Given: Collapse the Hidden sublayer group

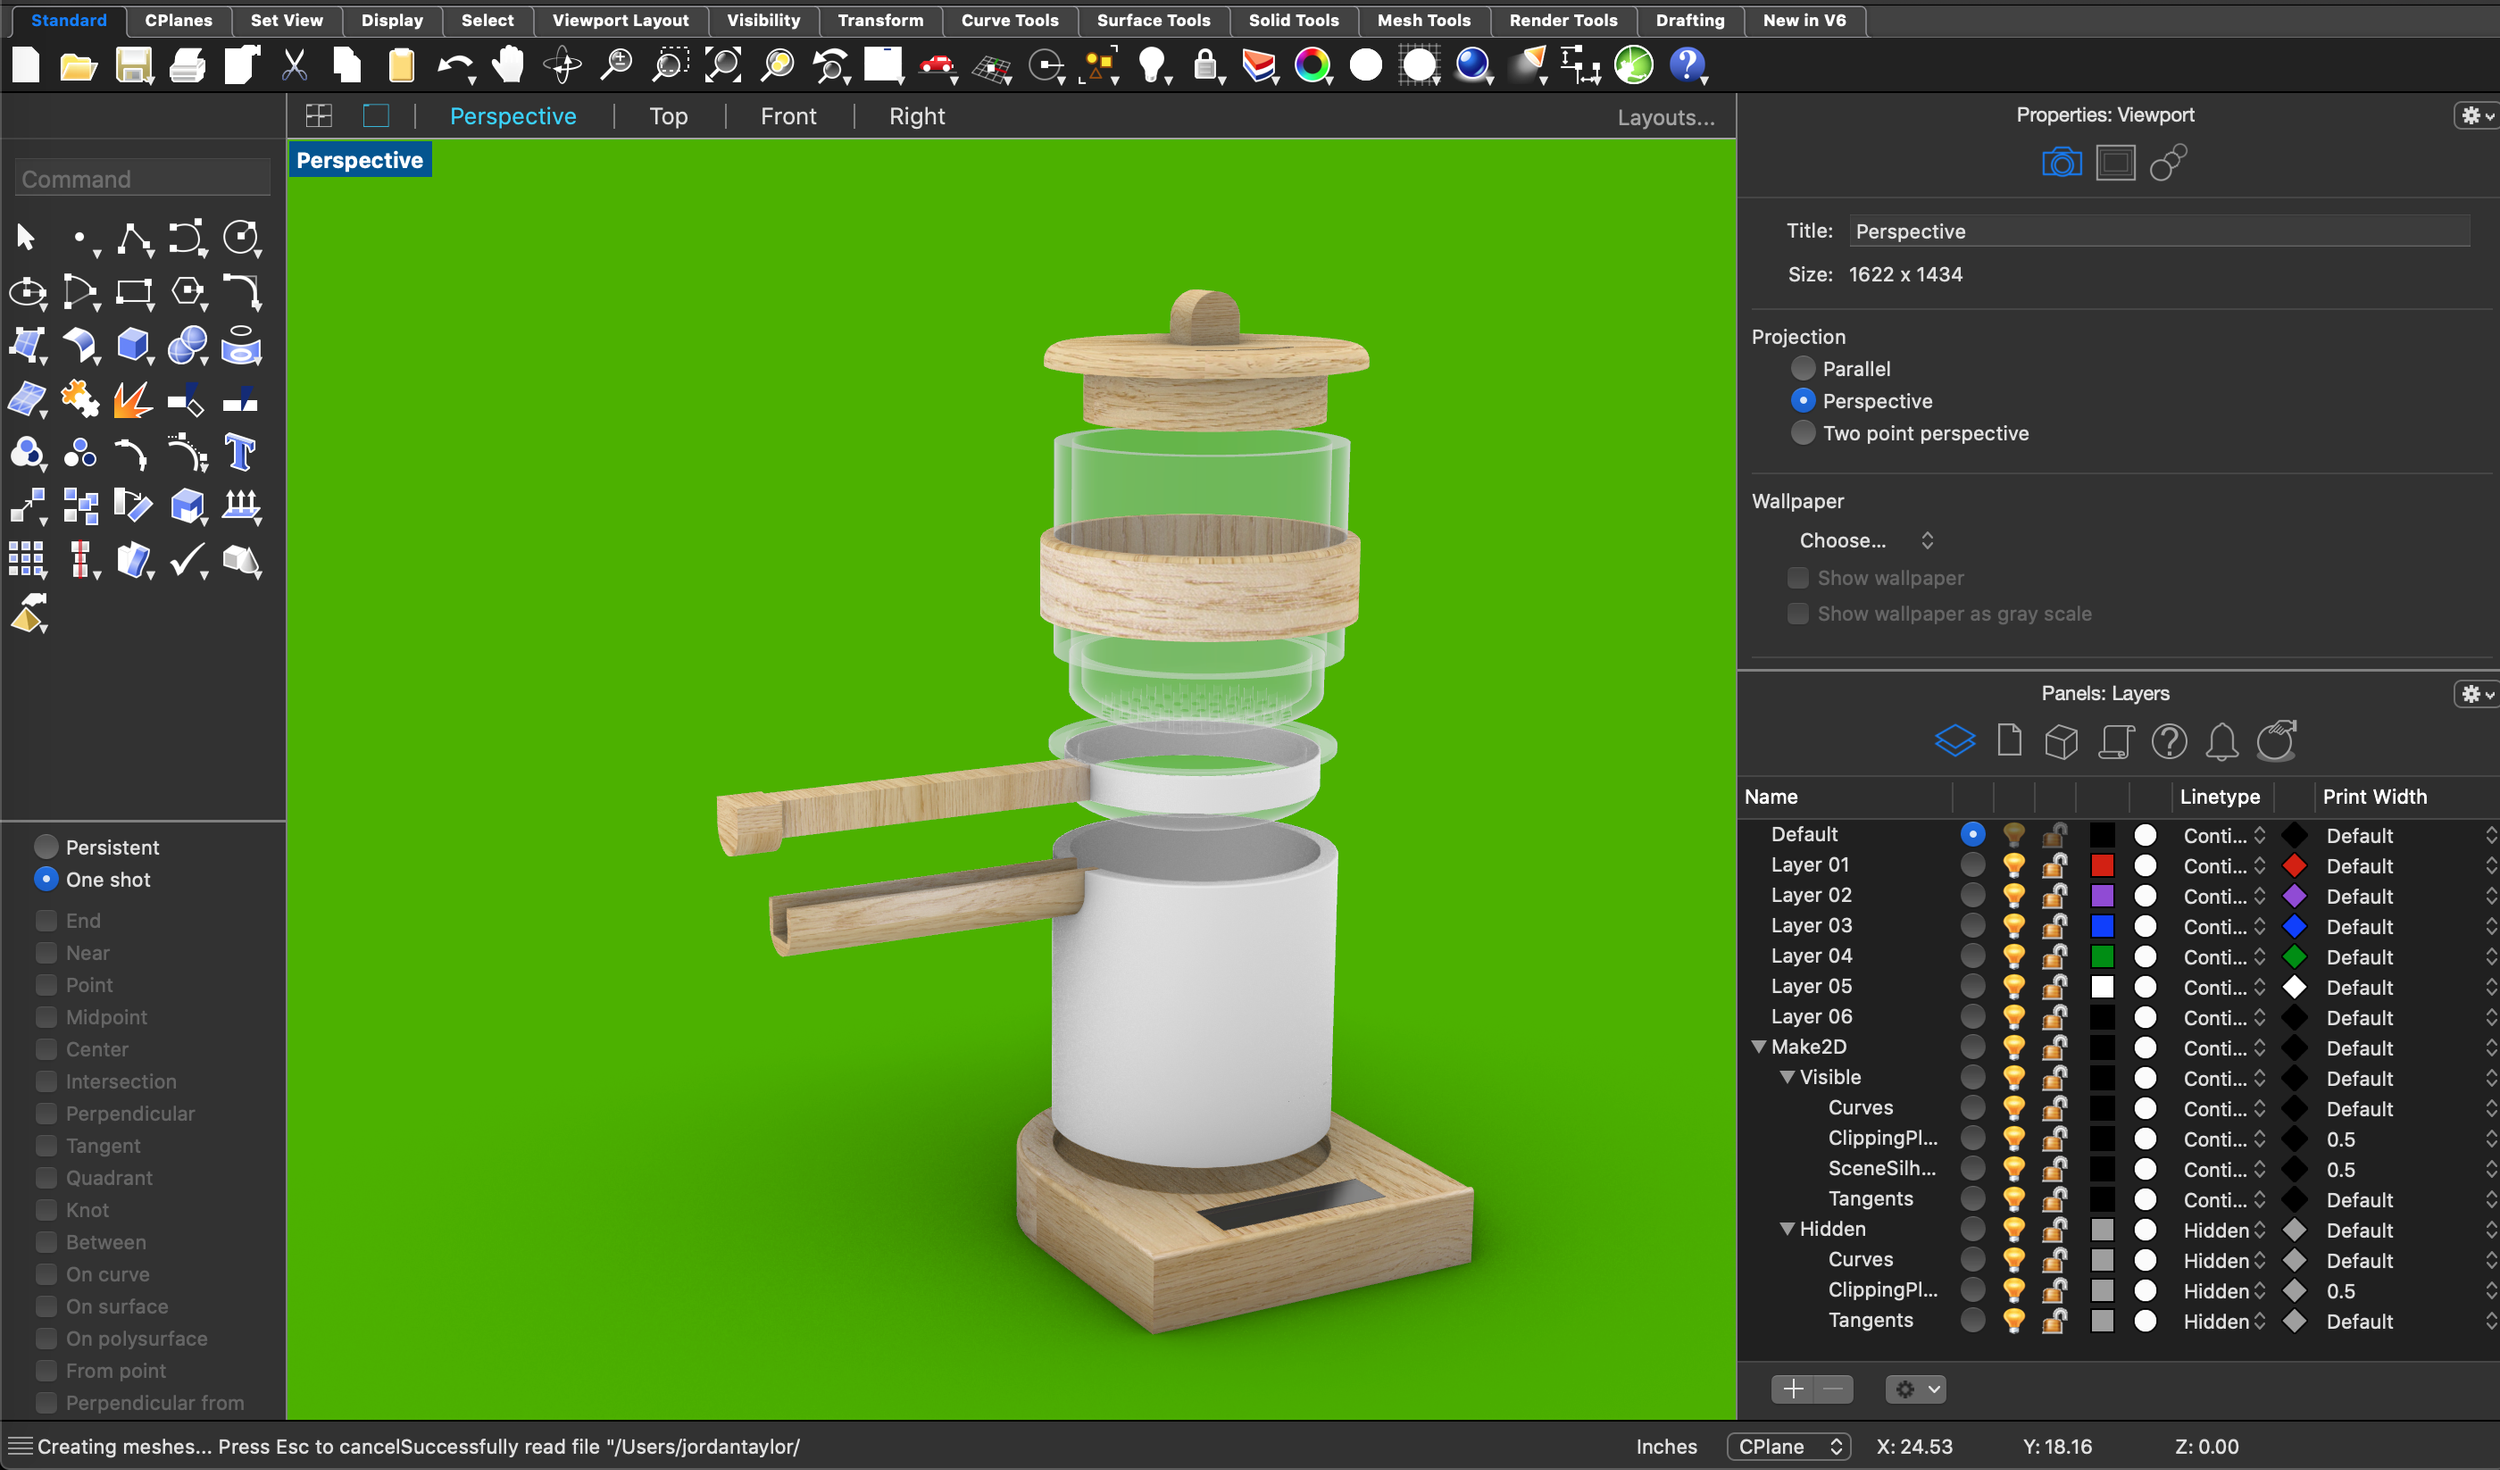Looking at the screenshot, I should point(1787,1229).
